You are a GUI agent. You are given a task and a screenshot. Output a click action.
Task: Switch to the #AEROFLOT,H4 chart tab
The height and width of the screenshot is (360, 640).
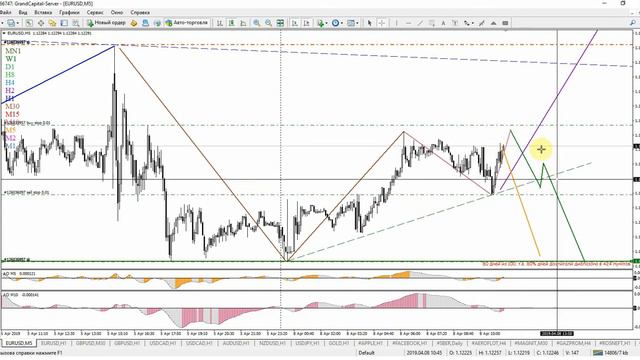[489, 343]
